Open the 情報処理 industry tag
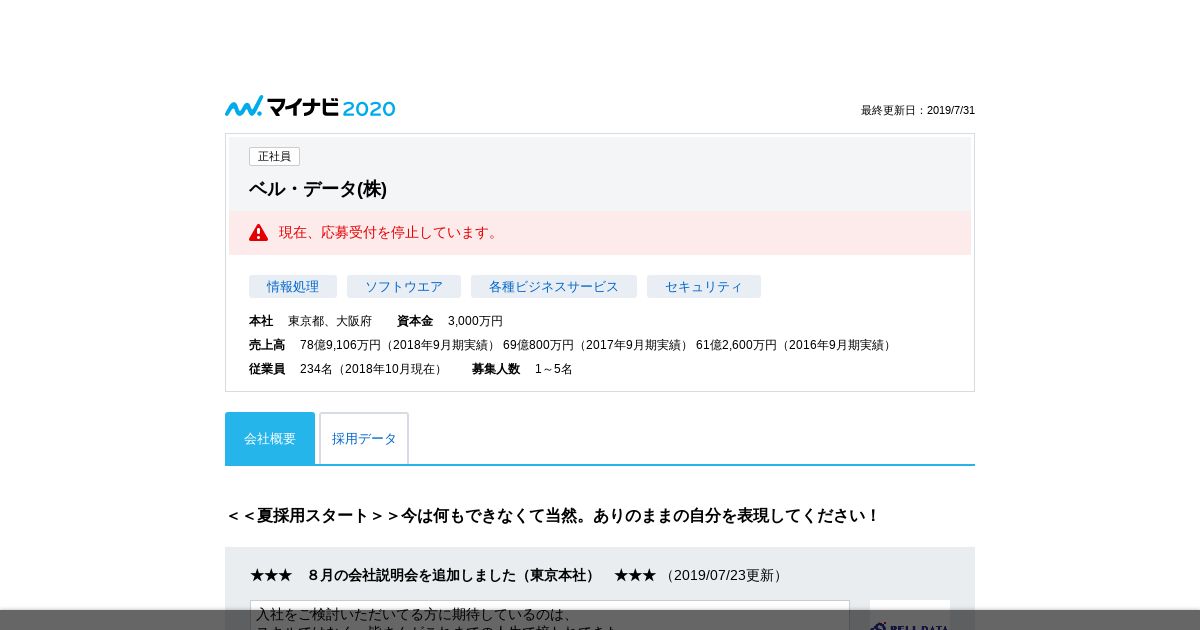 click(x=293, y=287)
